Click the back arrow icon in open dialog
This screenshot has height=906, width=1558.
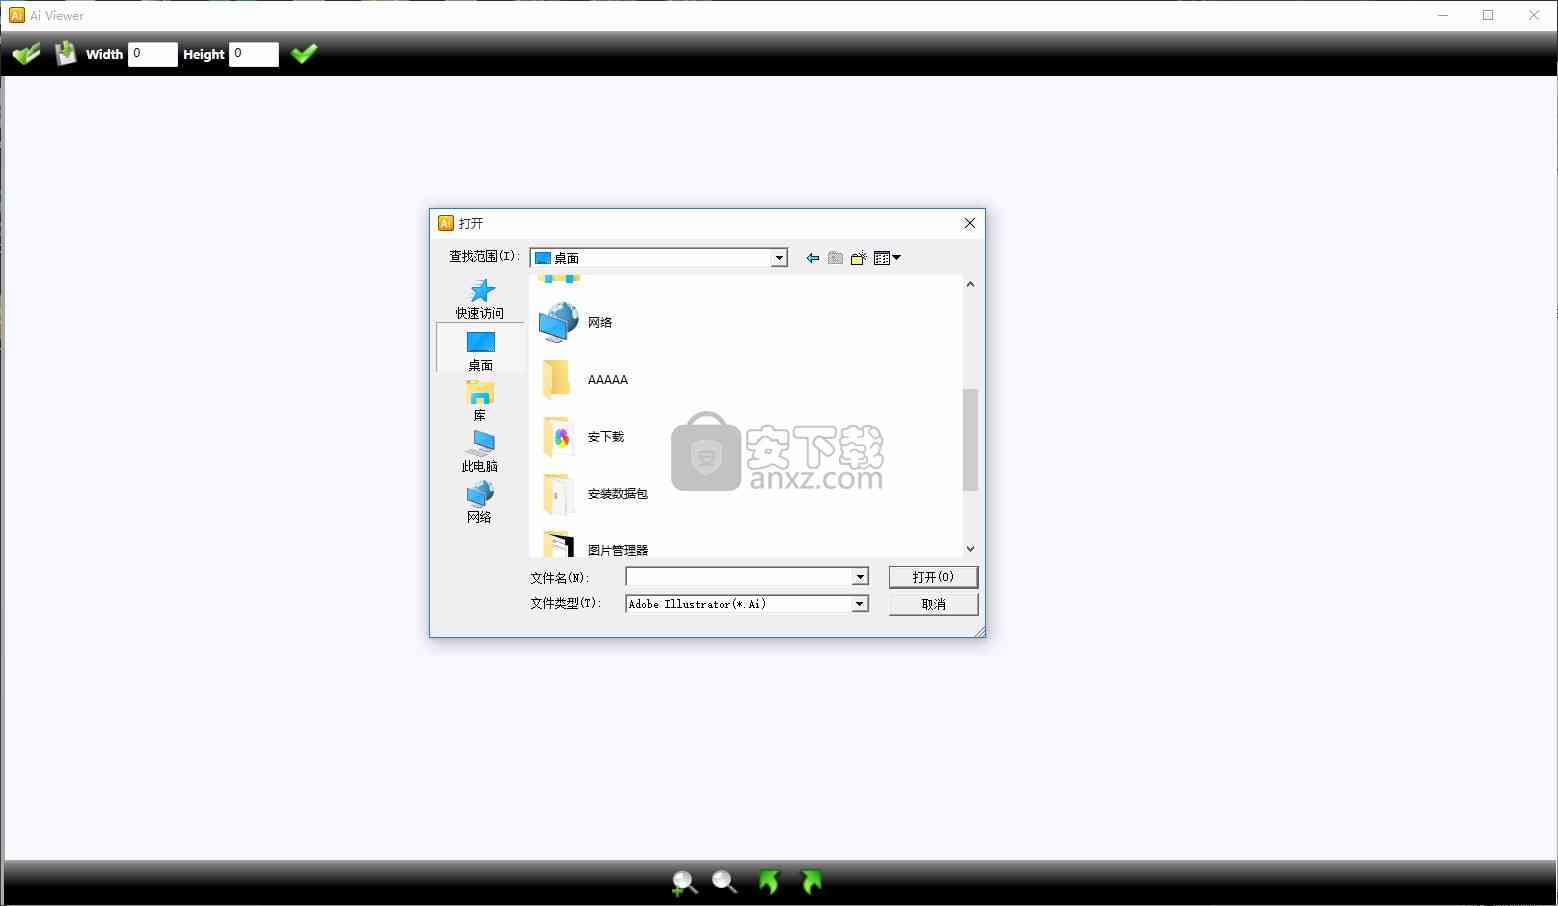(813, 258)
